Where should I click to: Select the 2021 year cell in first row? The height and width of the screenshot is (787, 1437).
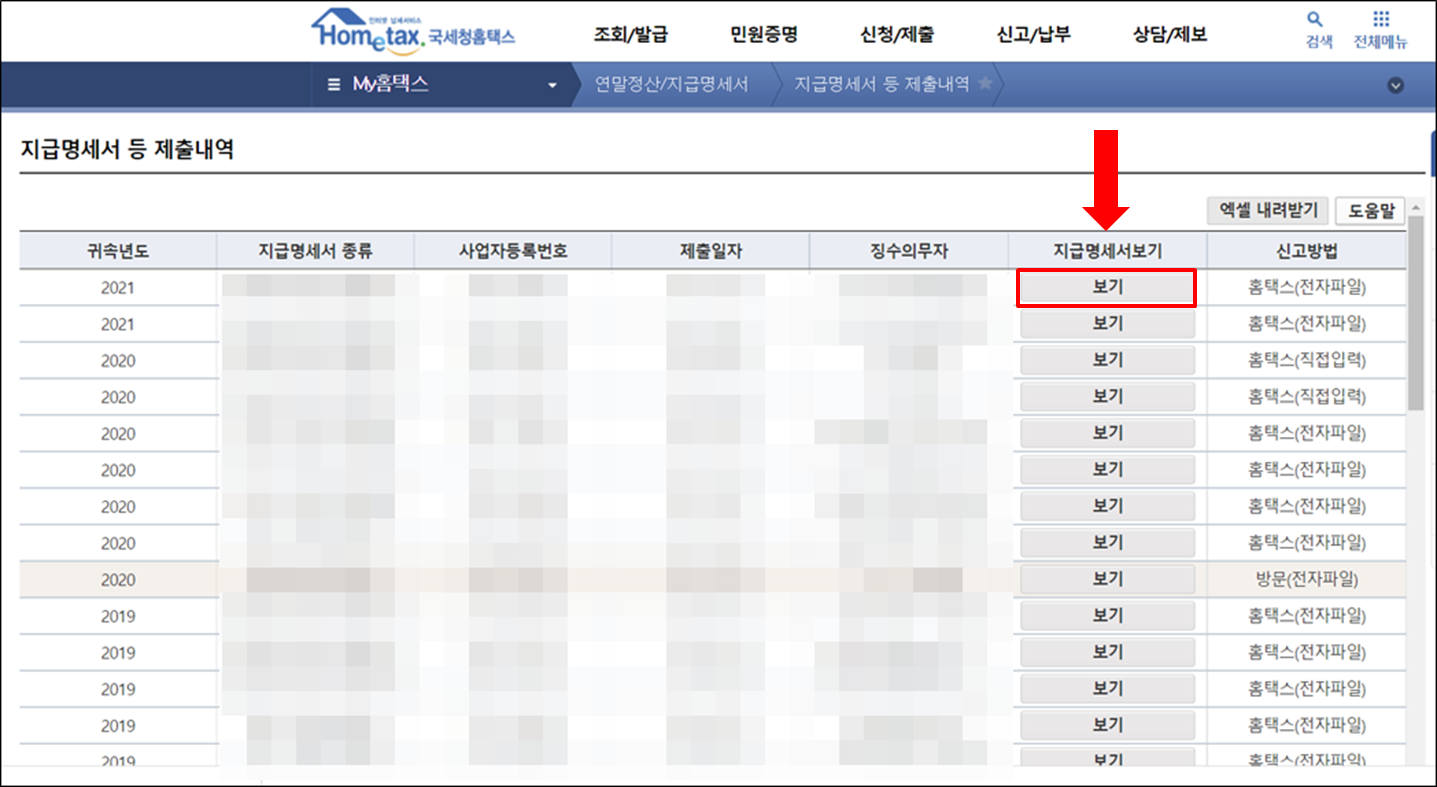pos(118,288)
